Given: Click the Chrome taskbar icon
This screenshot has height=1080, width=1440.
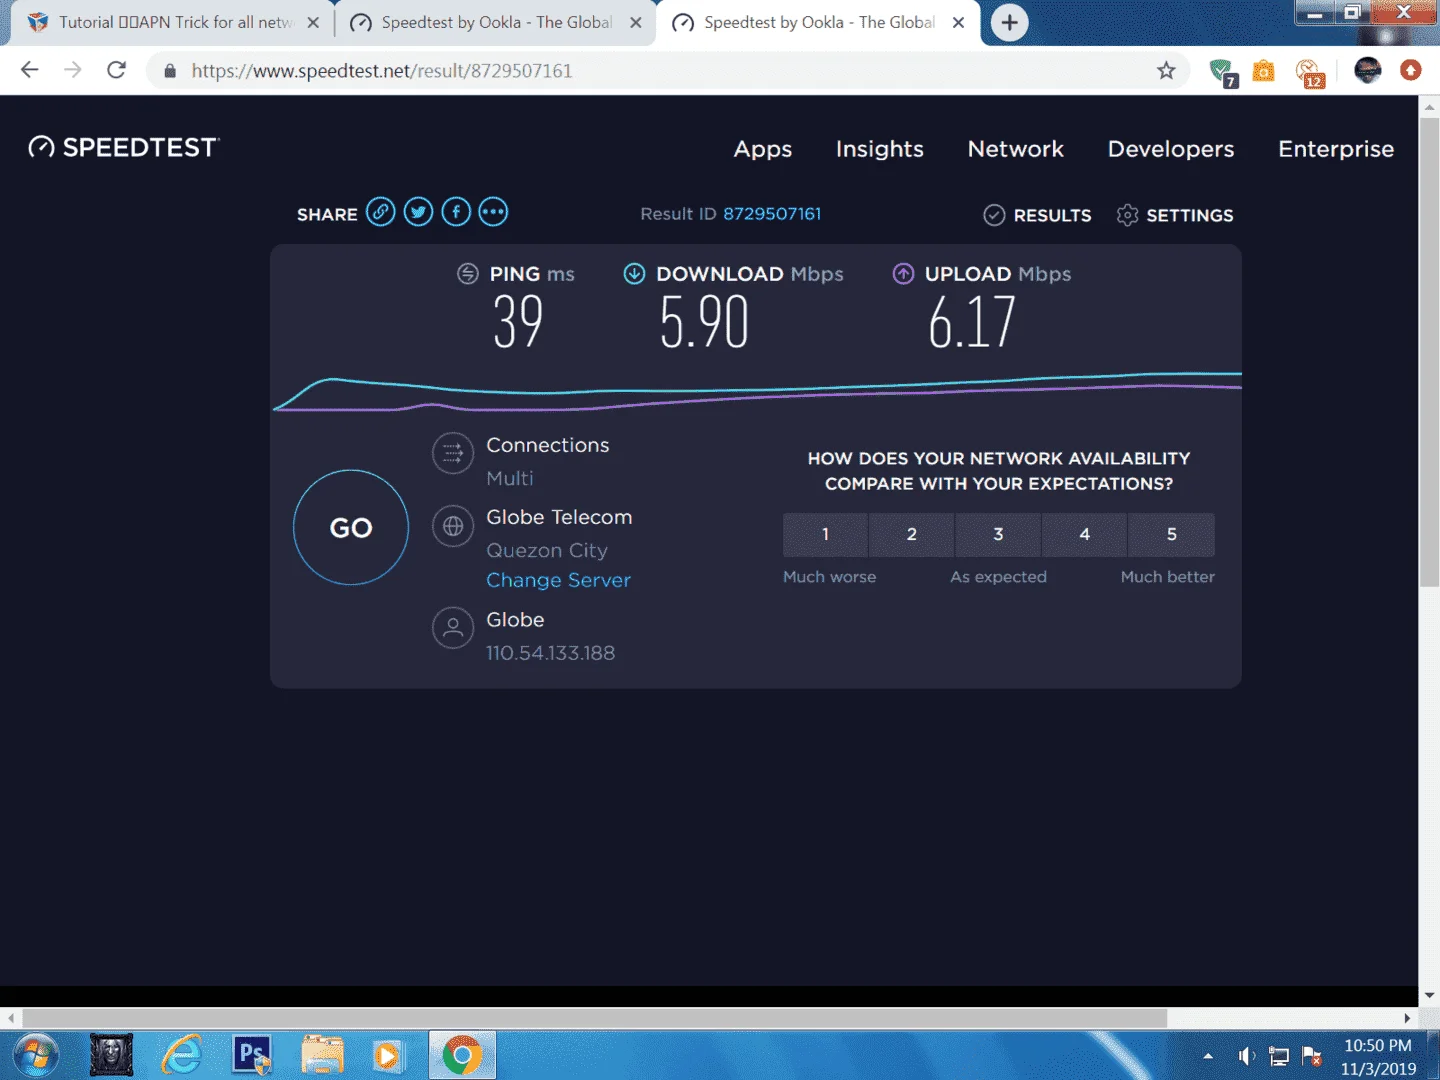Looking at the screenshot, I should pos(462,1055).
